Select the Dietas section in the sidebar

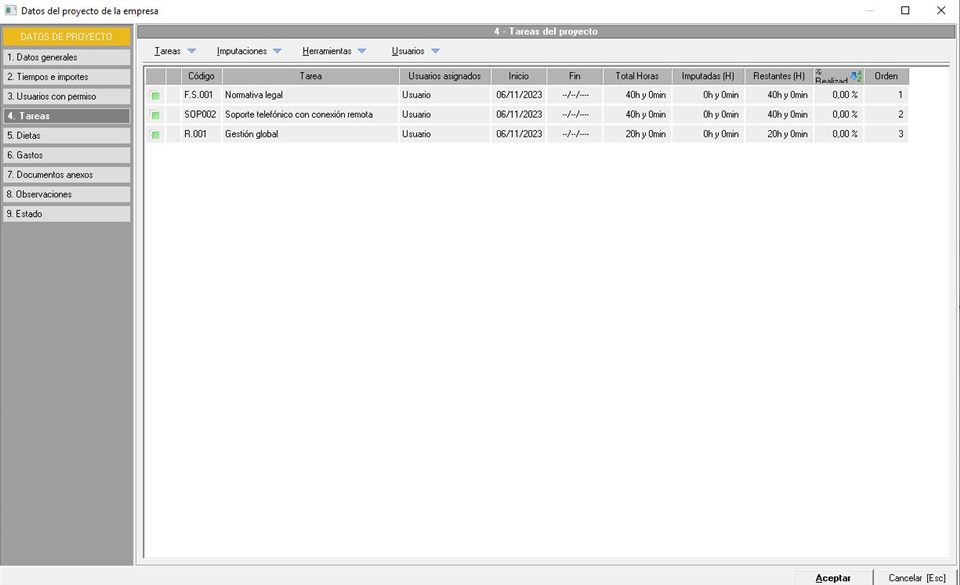coord(66,136)
